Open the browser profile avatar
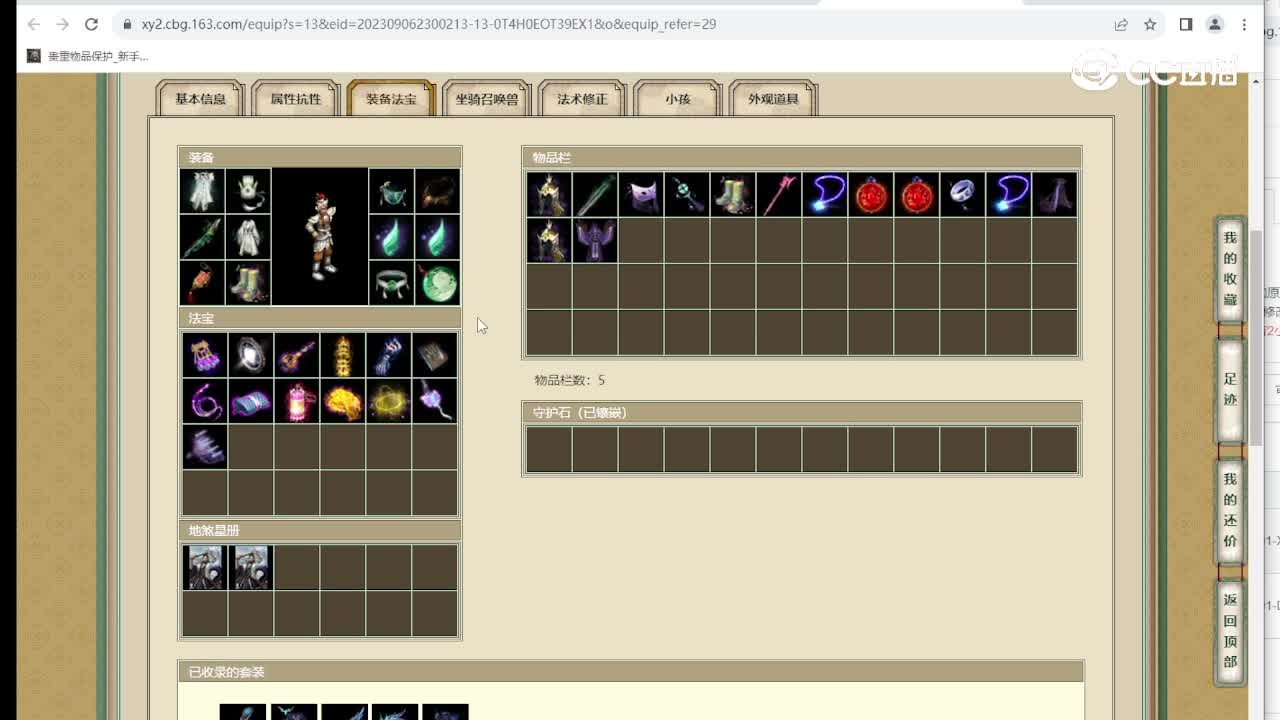1280x720 pixels. click(1215, 24)
